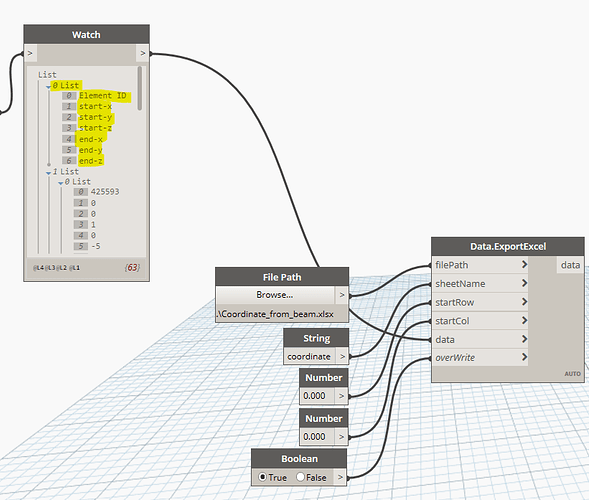This screenshot has height=500, width=589.
Task: Click the @L2 list level label
Action: 62,268
